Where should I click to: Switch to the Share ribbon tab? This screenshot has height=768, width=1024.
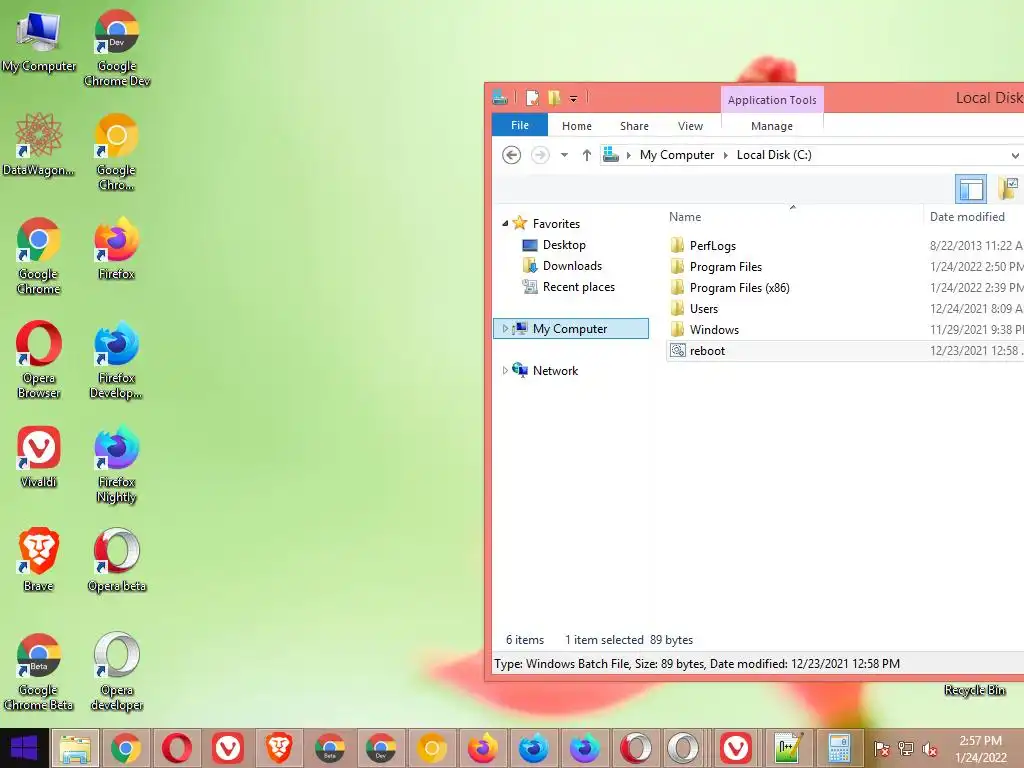point(634,125)
